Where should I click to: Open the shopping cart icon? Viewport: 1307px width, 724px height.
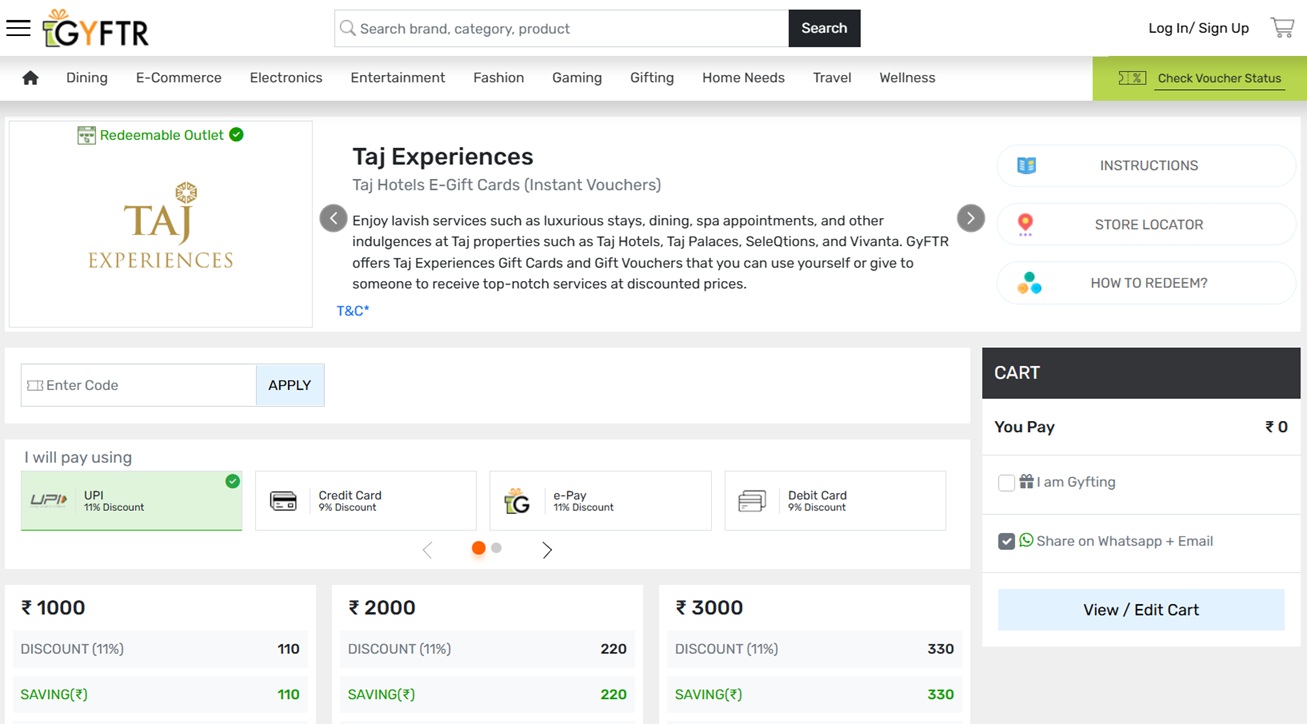(1282, 28)
